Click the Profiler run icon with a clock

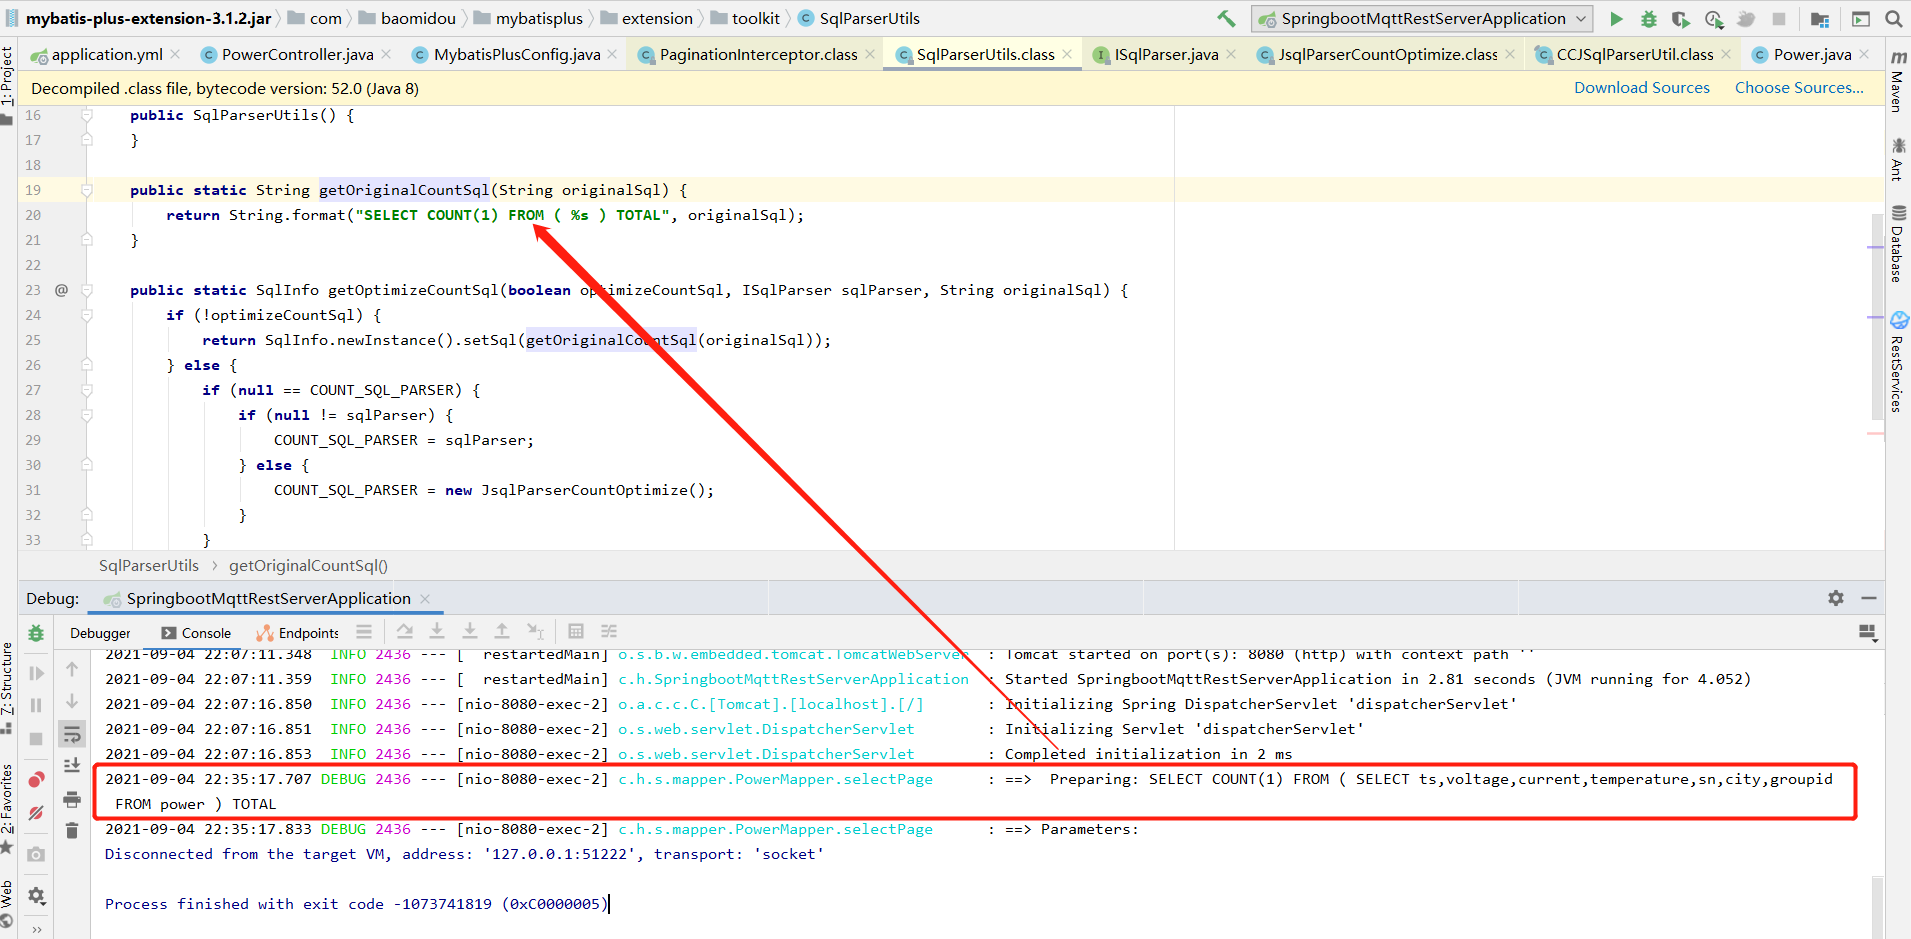coord(1714,18)
